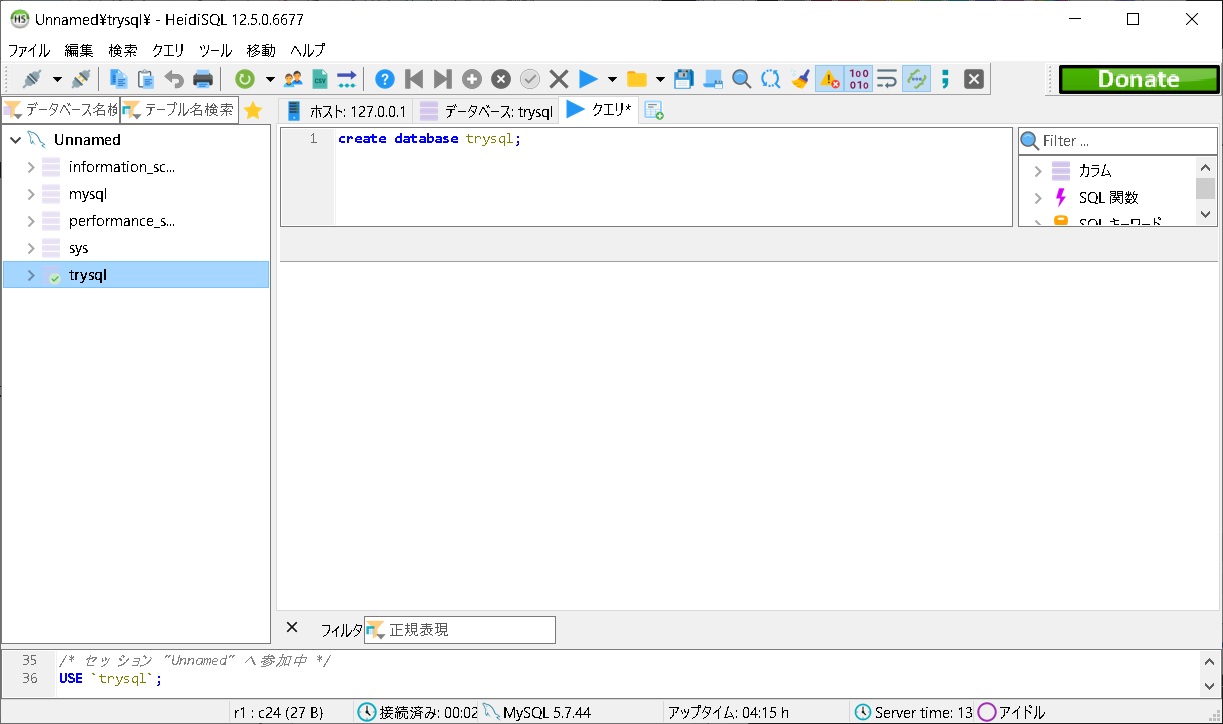The width and height of the screenshot is (1223, 724).
Task: Click the green semicolon delimiter icon
Action: tap(945, 79)
